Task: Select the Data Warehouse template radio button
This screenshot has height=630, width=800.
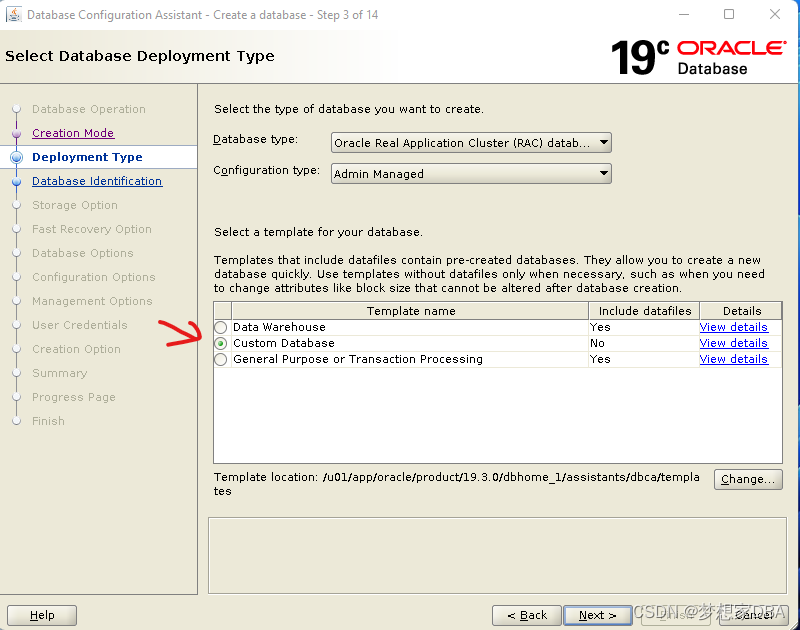Action: point(220,327)
